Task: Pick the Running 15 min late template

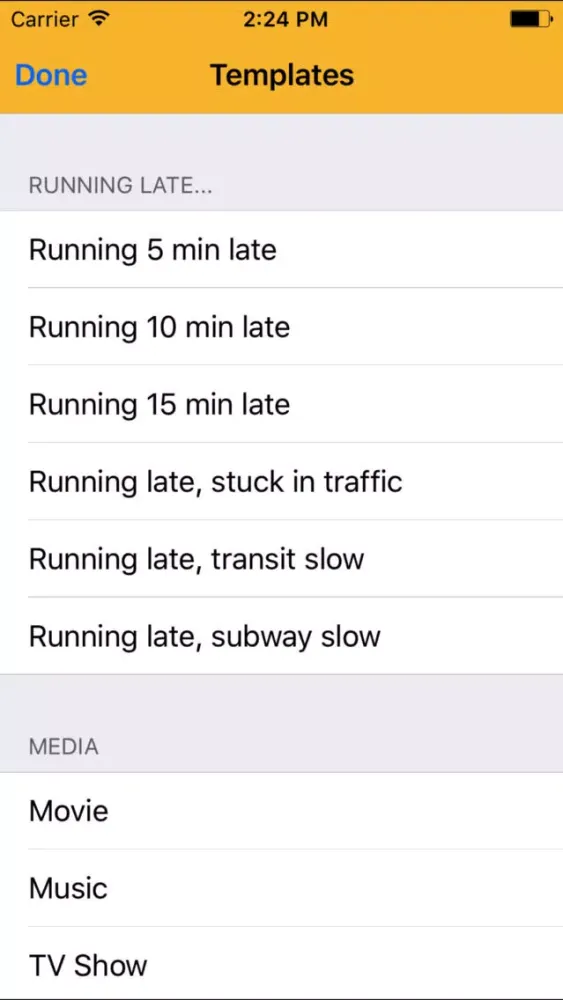Action: tap(281, 404)
